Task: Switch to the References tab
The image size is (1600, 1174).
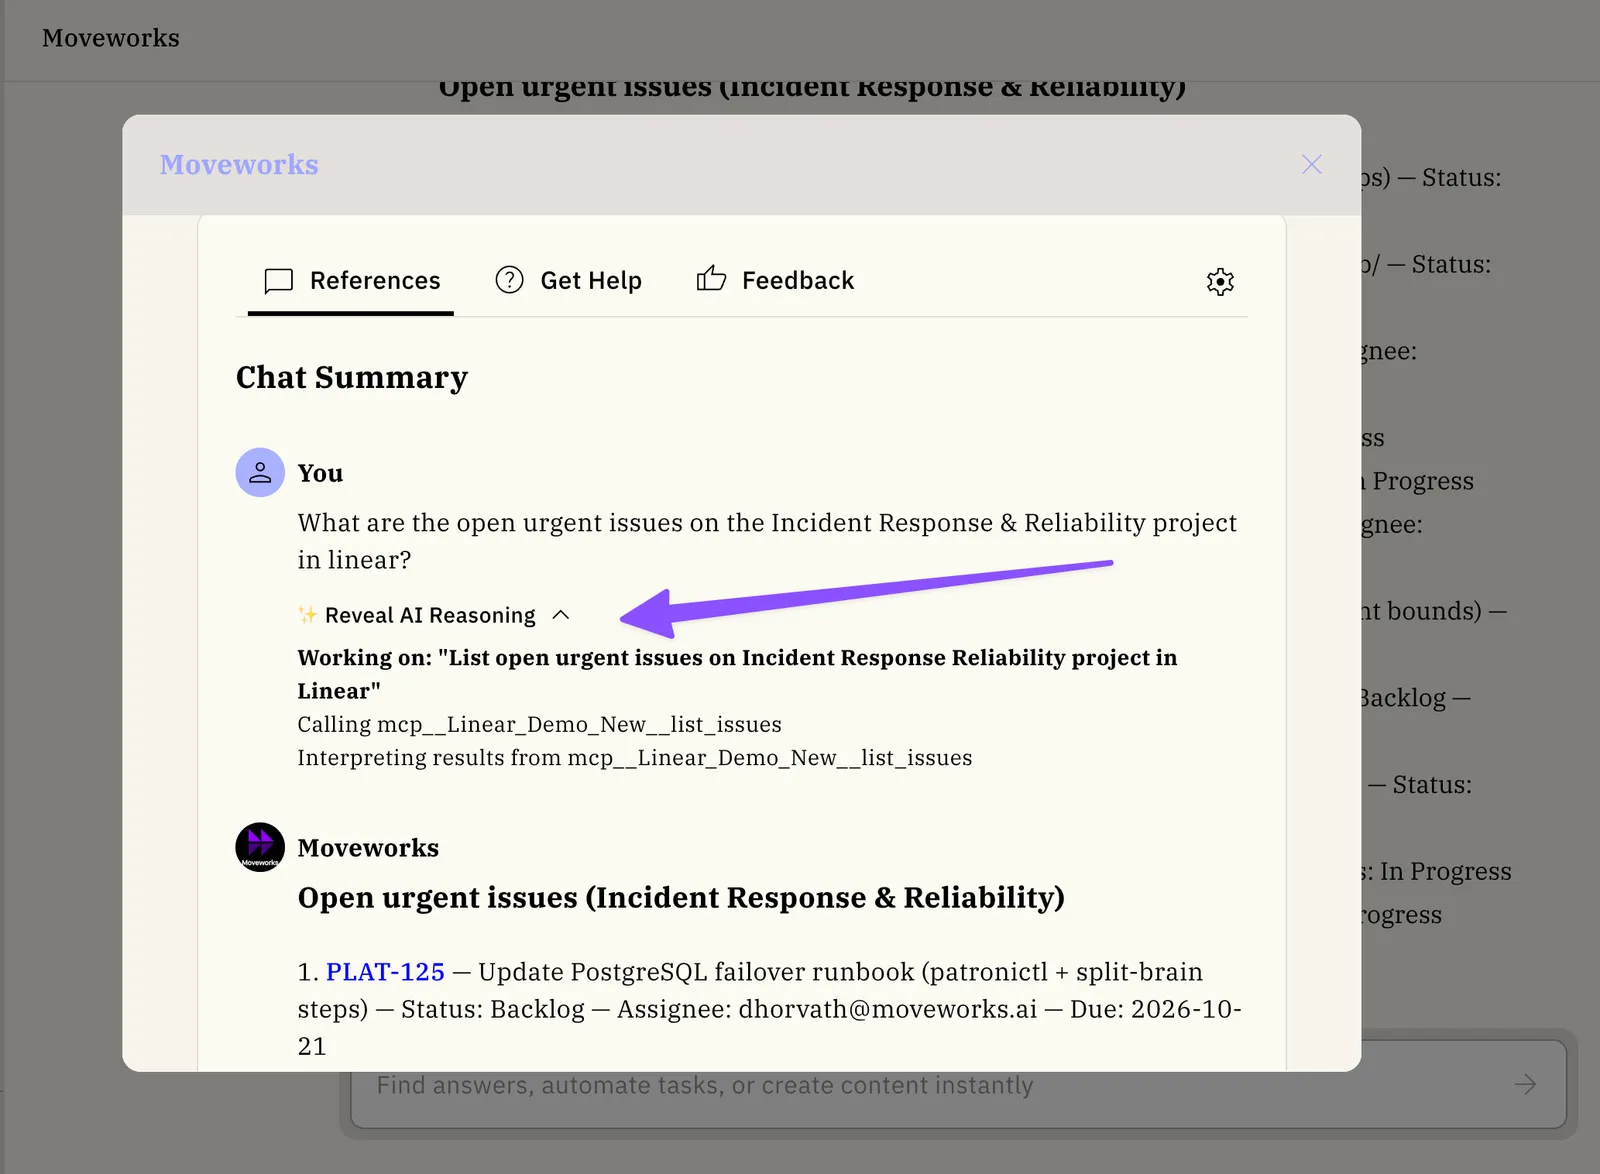Action: (x=351, y=281)
